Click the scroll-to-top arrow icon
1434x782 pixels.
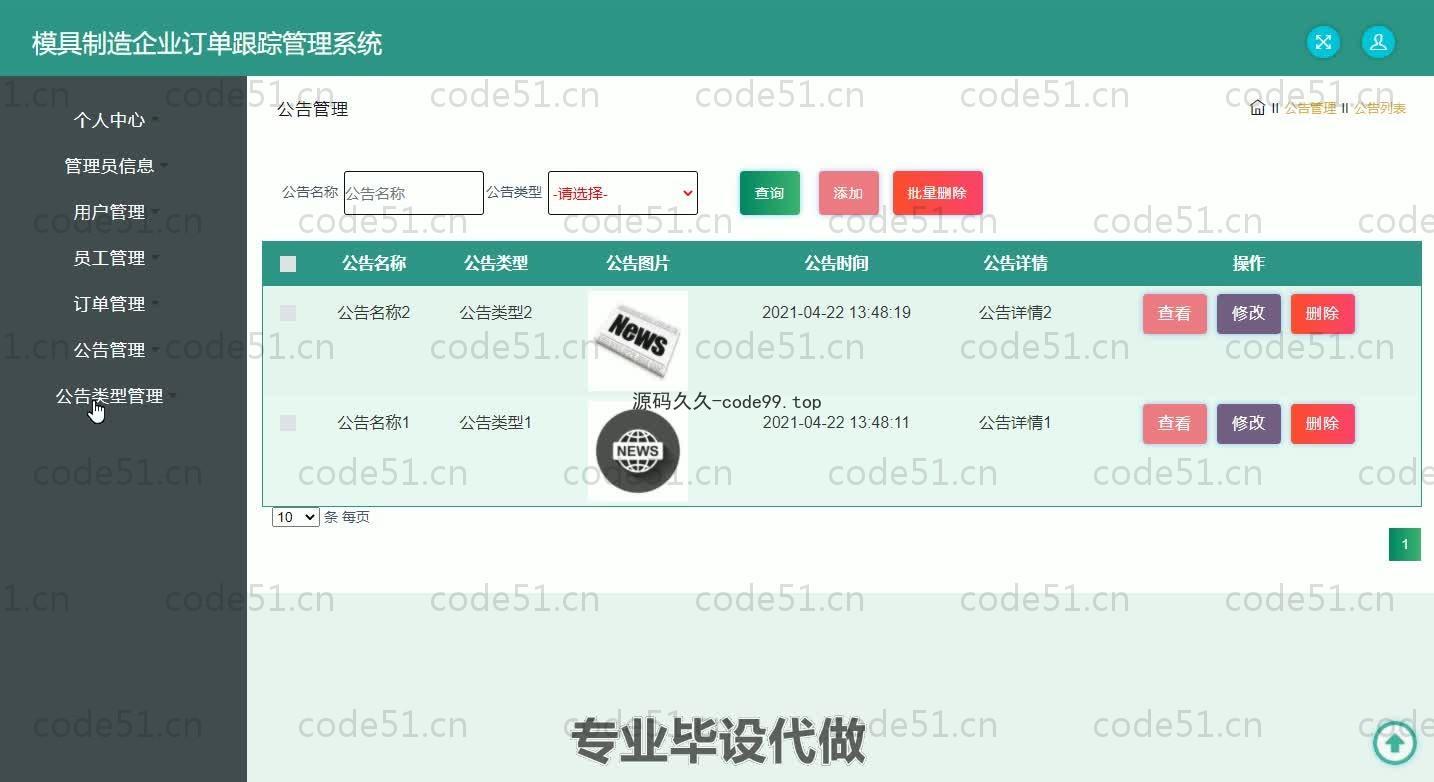tap(1395, 742)
